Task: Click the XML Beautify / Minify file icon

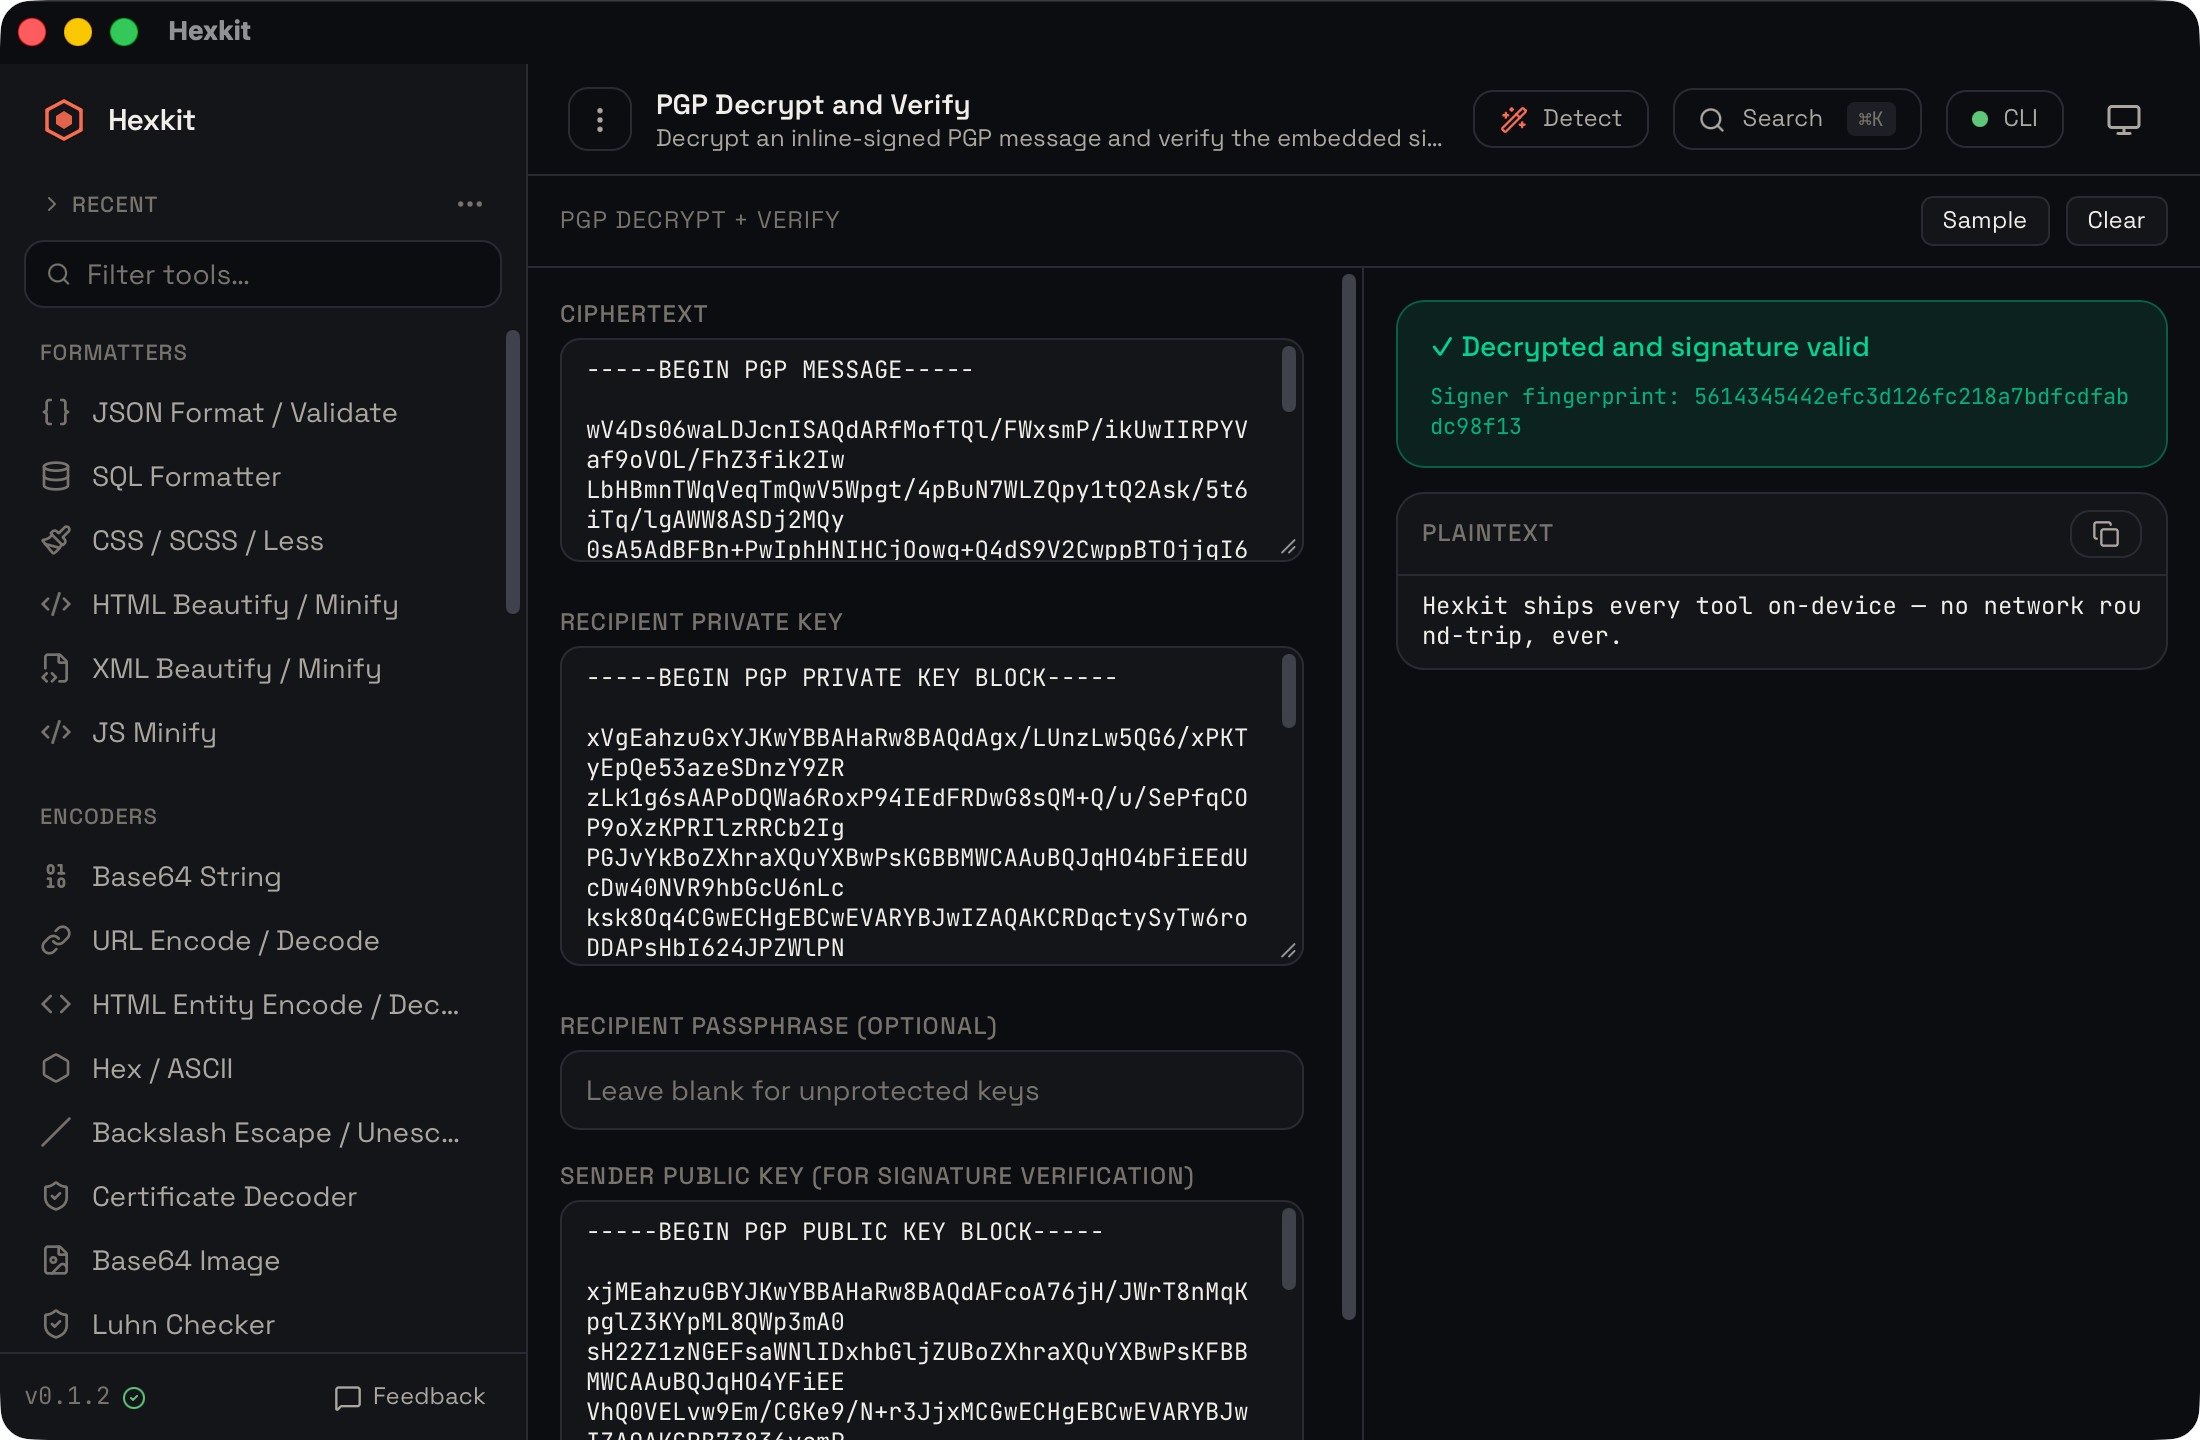Action: [x=56, y=668]
